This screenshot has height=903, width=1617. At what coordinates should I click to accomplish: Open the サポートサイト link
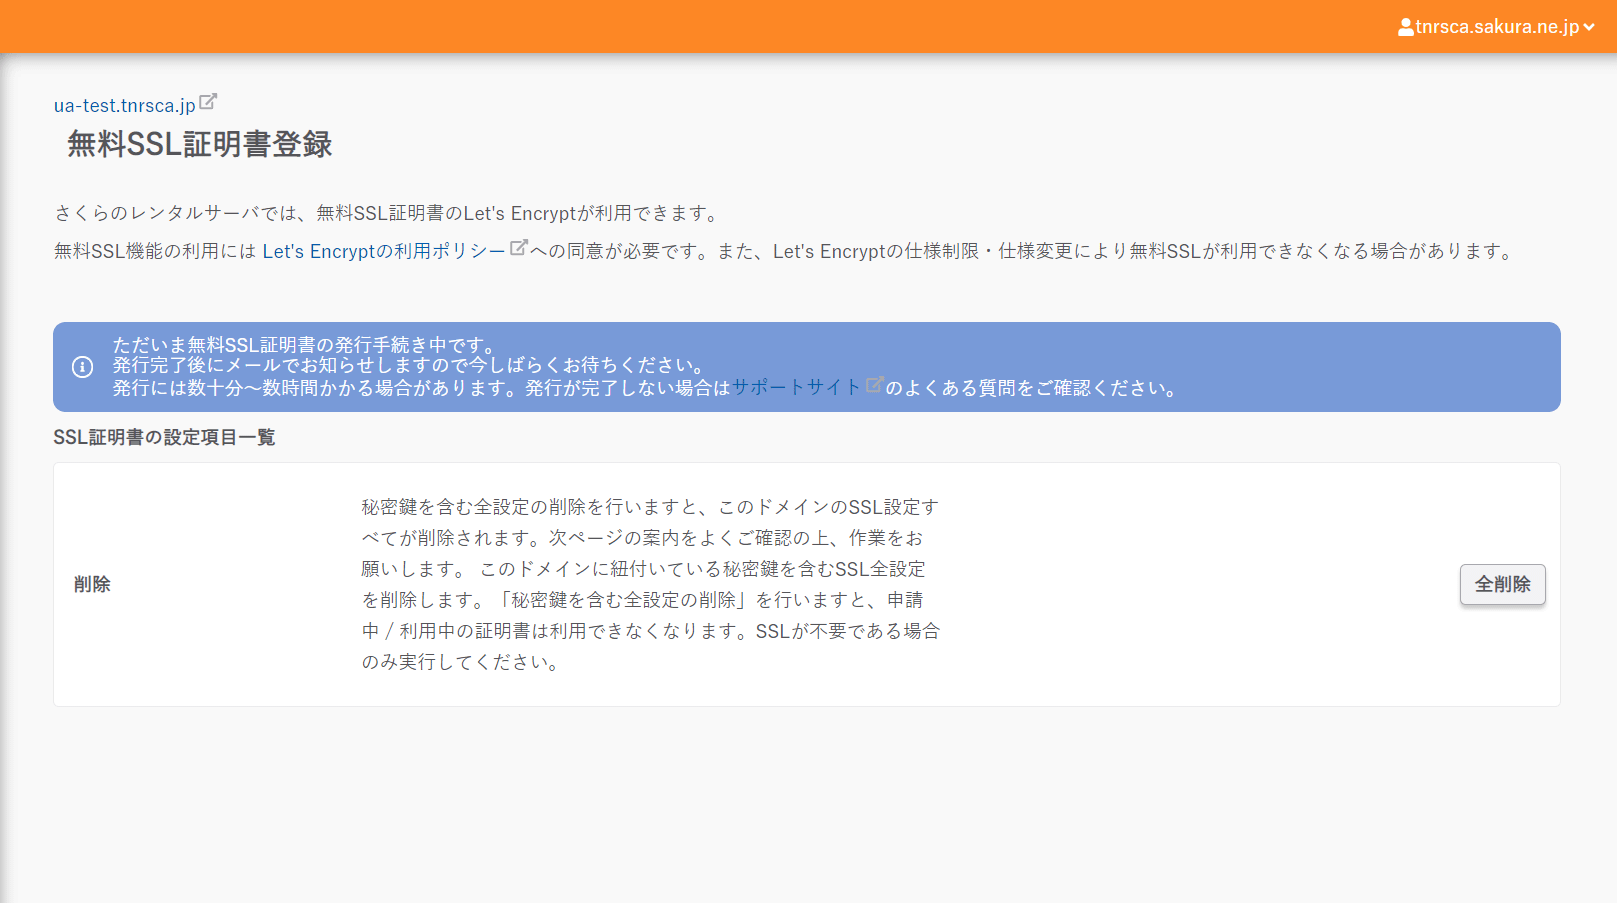pos(797,387)
